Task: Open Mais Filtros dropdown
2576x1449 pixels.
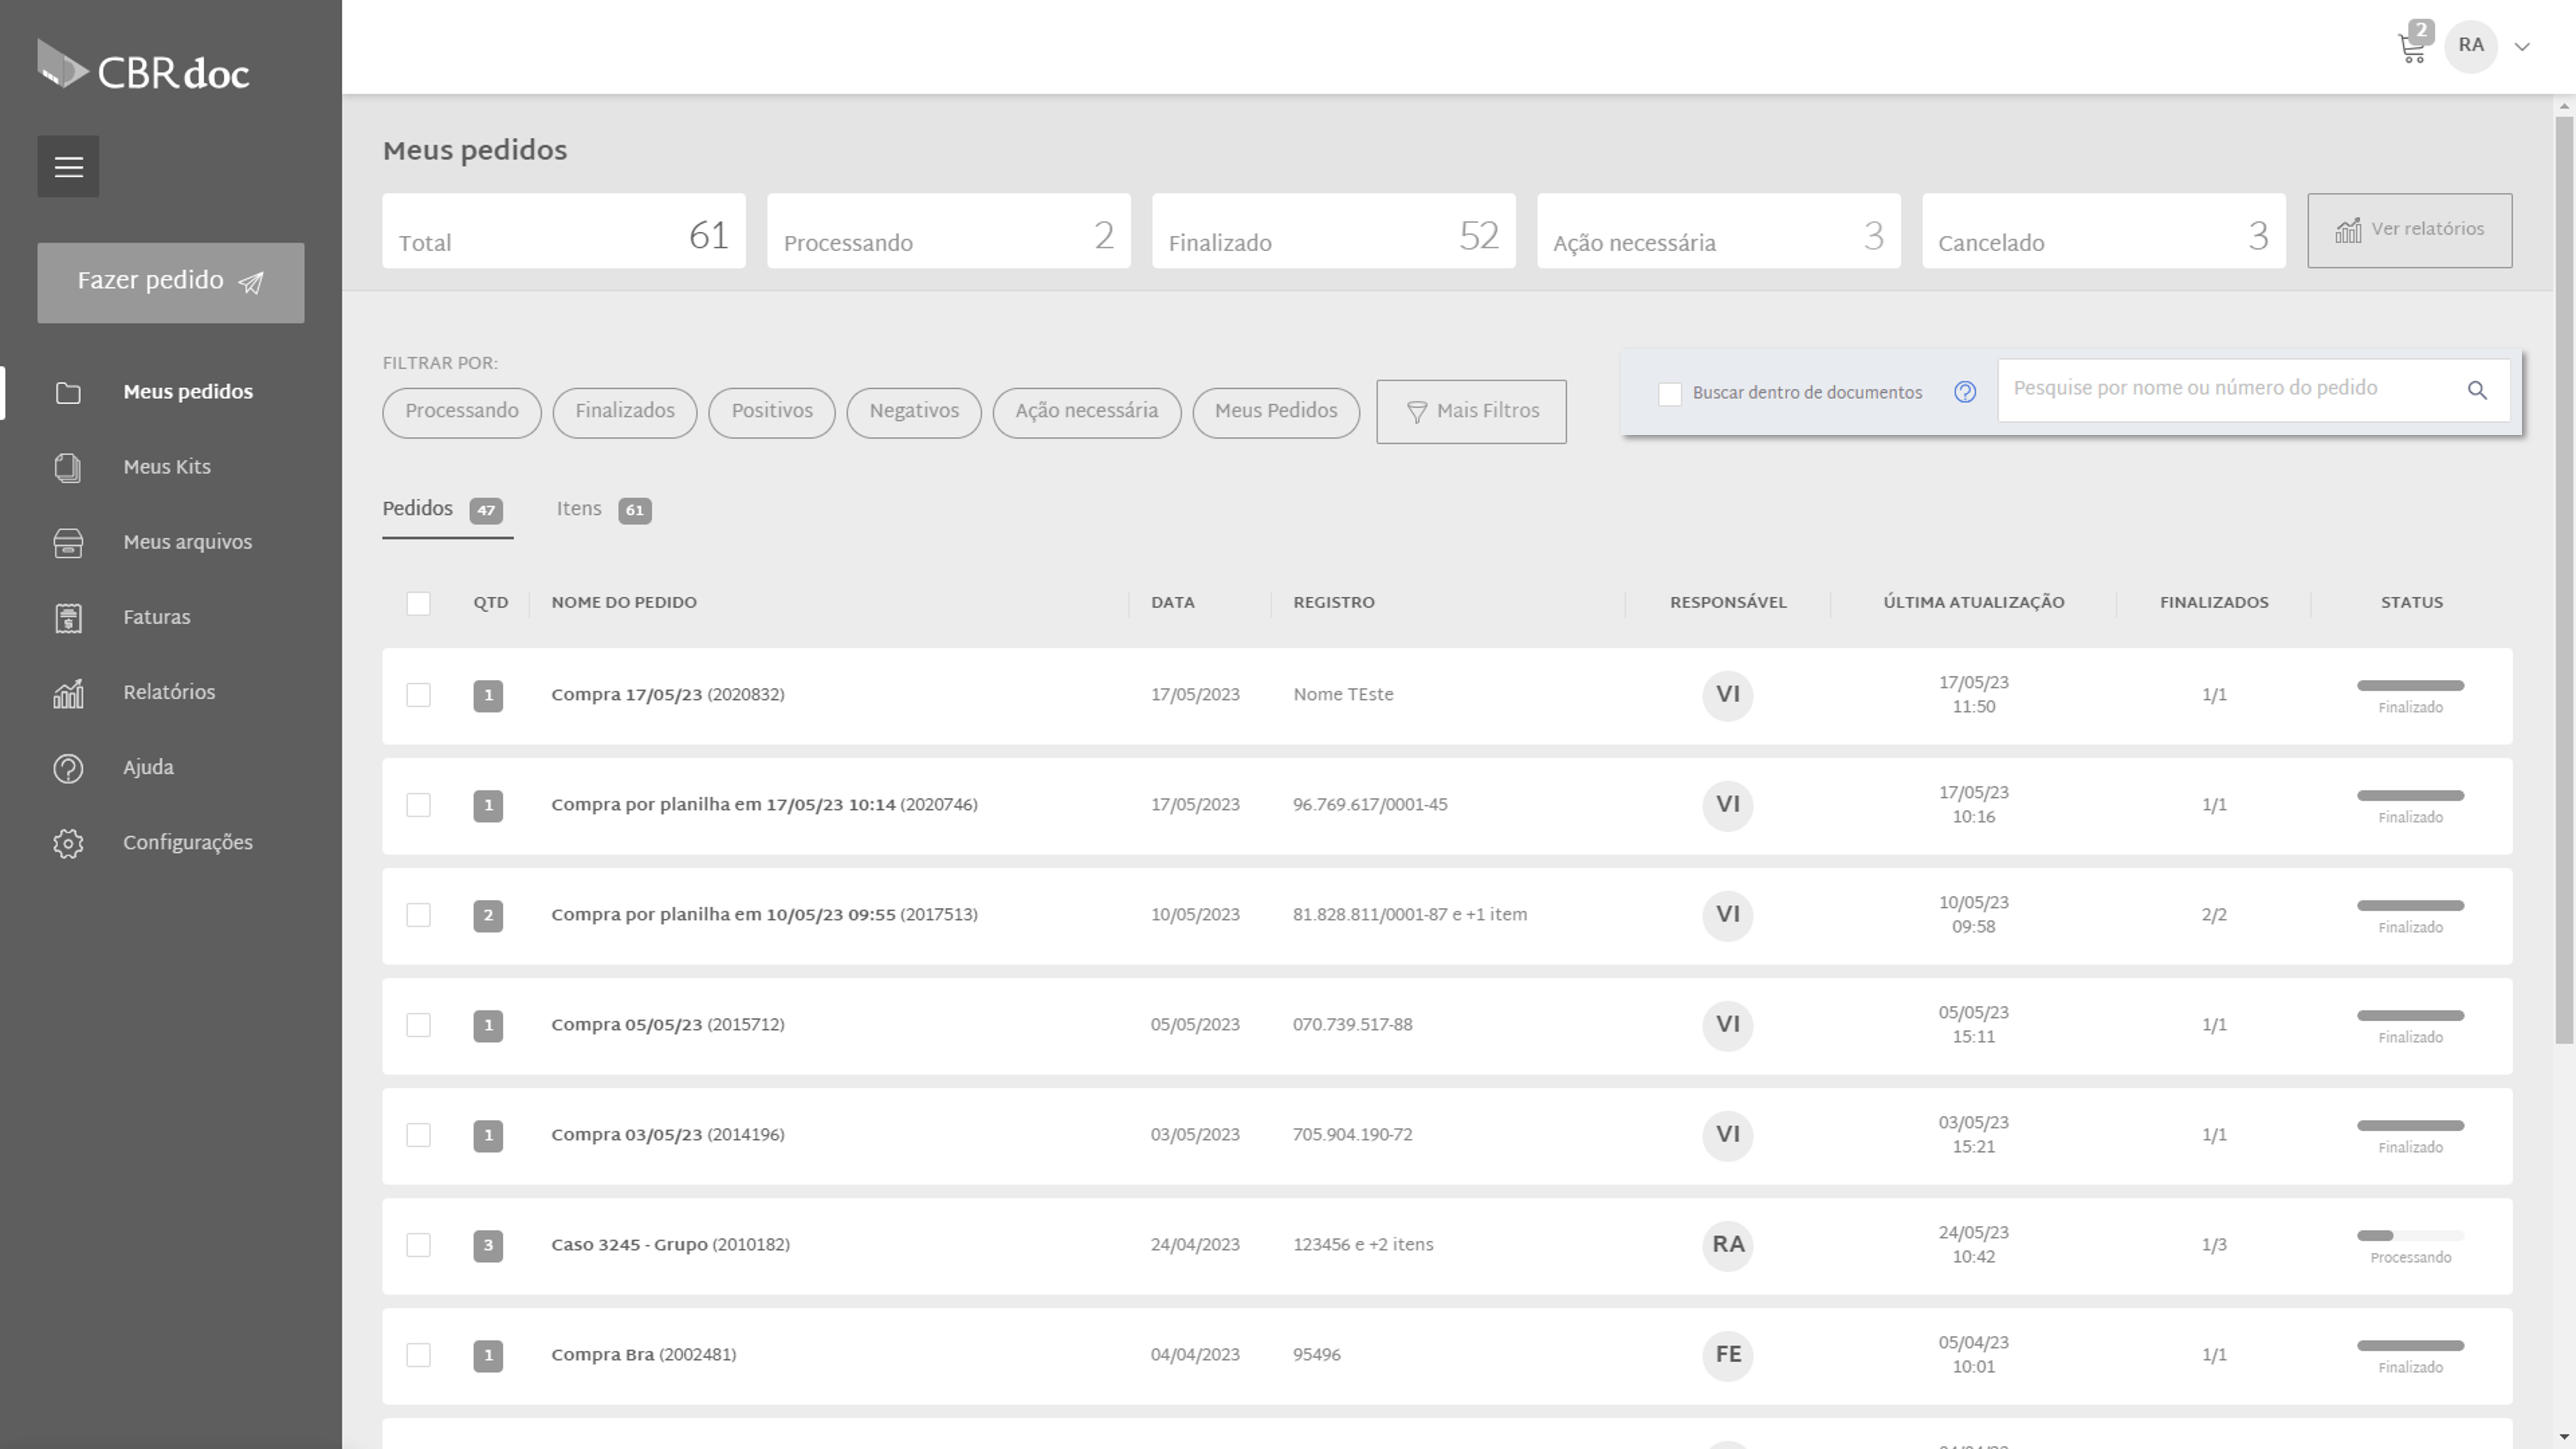Action: 1471,412
